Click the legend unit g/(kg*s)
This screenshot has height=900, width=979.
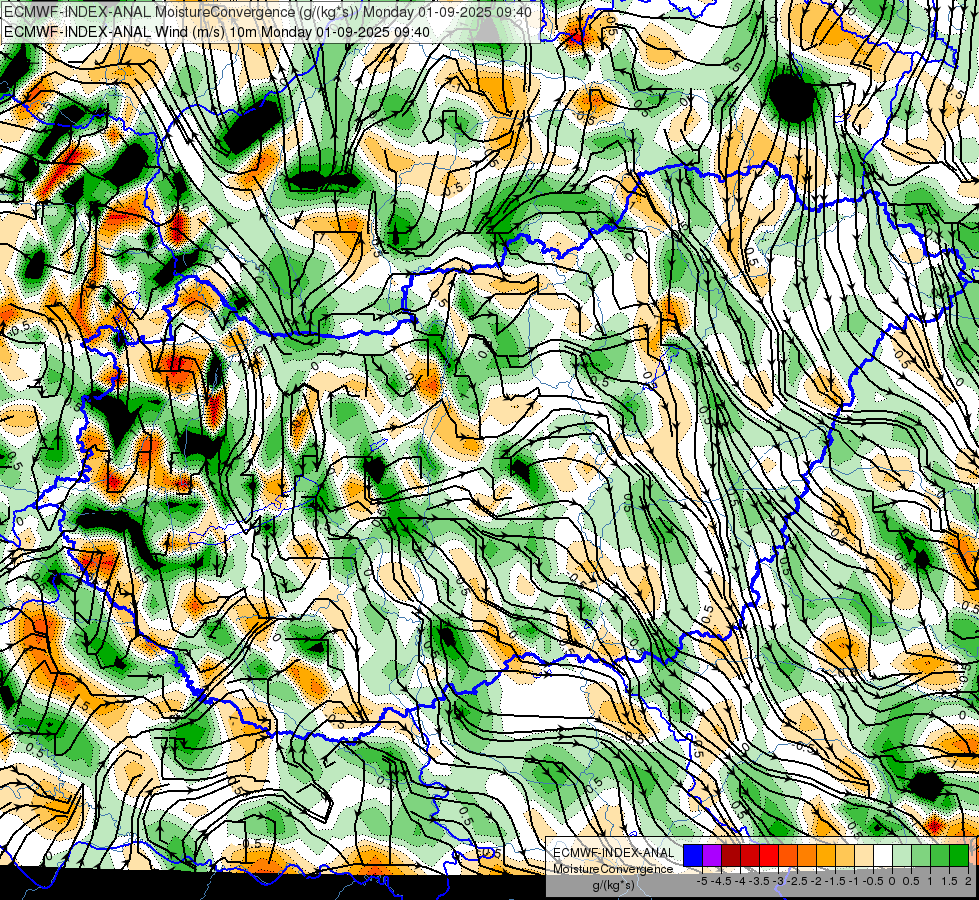[613, 885]
